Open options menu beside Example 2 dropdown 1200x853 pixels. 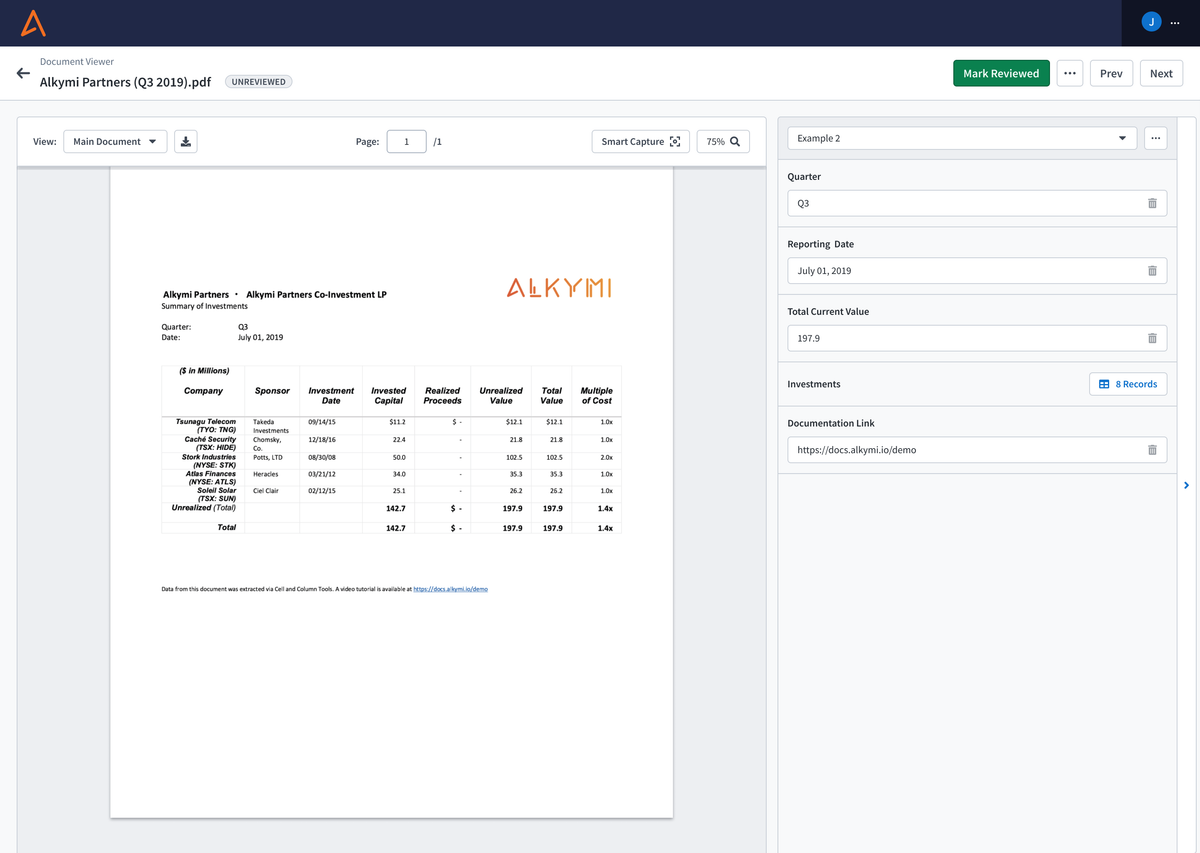coord(1155,139)
